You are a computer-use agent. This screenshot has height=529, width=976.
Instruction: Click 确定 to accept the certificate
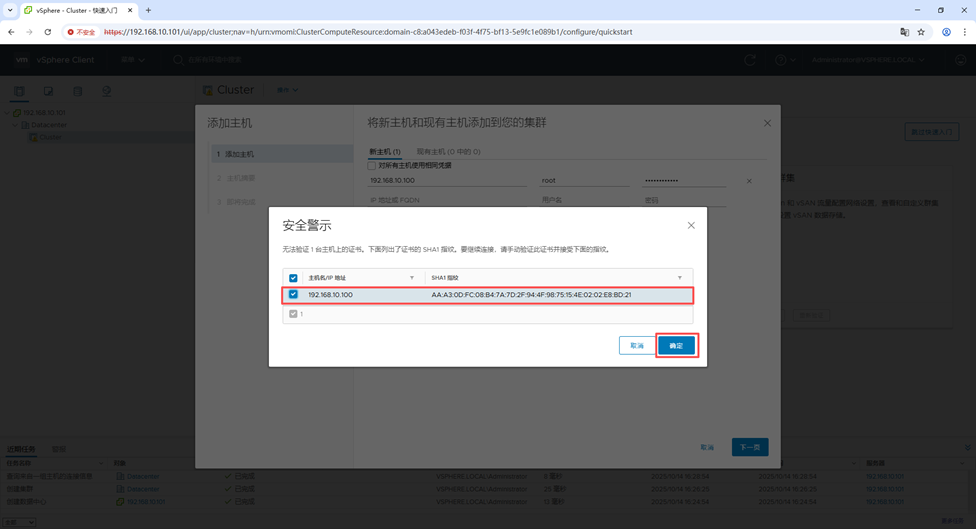coord(676,346)
